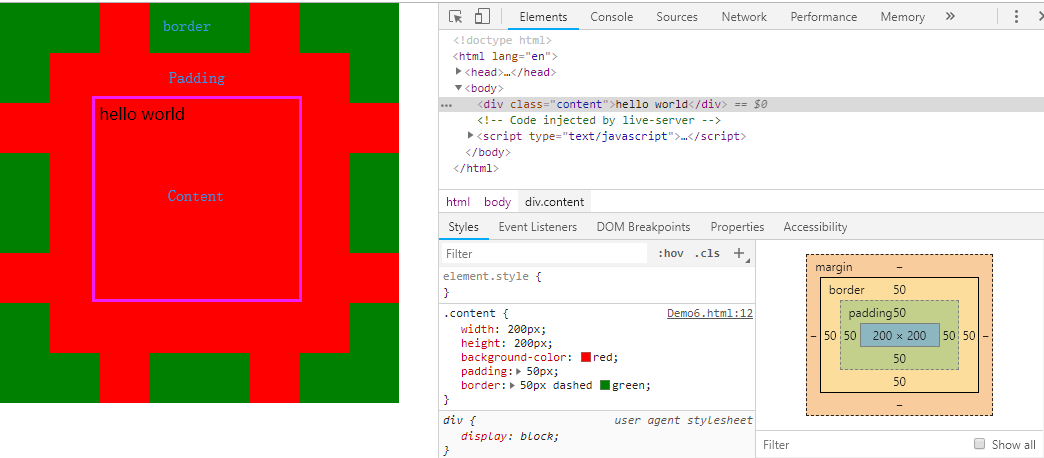The width and height of the screenshot is (1044, 458).
Task: Click the 'border' label in the box model
Action: 847,290
